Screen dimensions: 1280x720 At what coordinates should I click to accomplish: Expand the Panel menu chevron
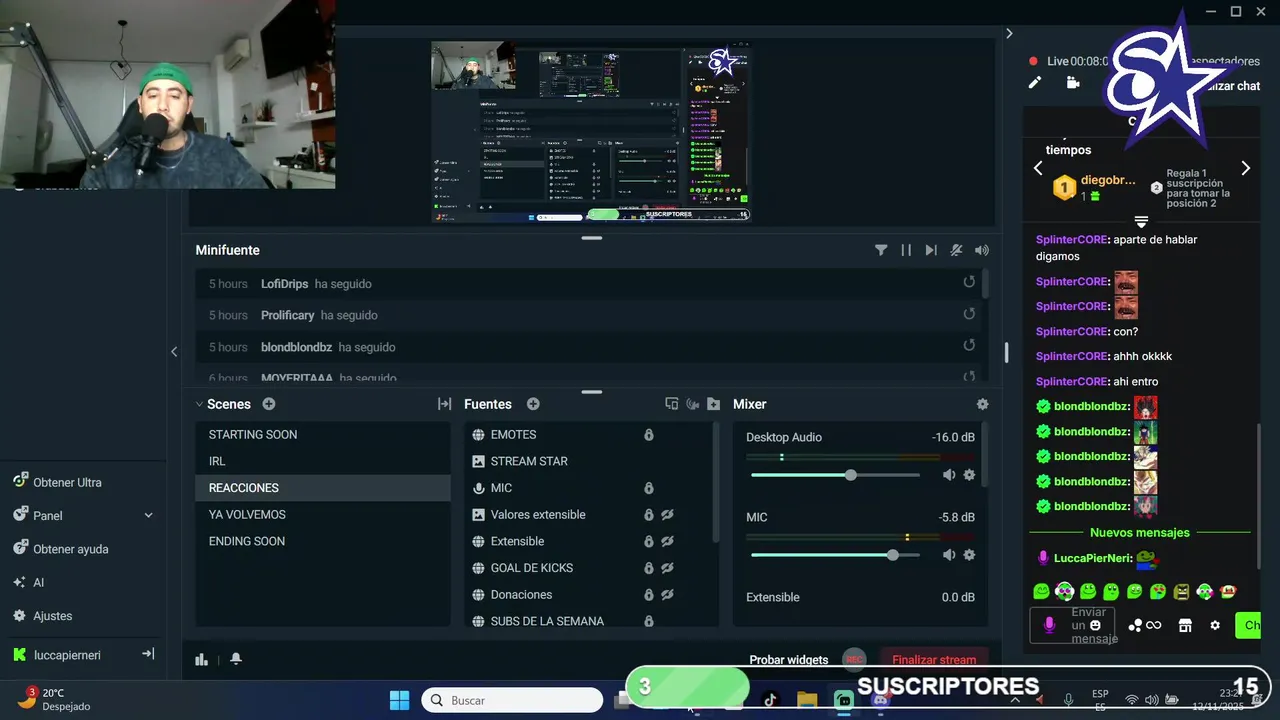click(148, 516)
